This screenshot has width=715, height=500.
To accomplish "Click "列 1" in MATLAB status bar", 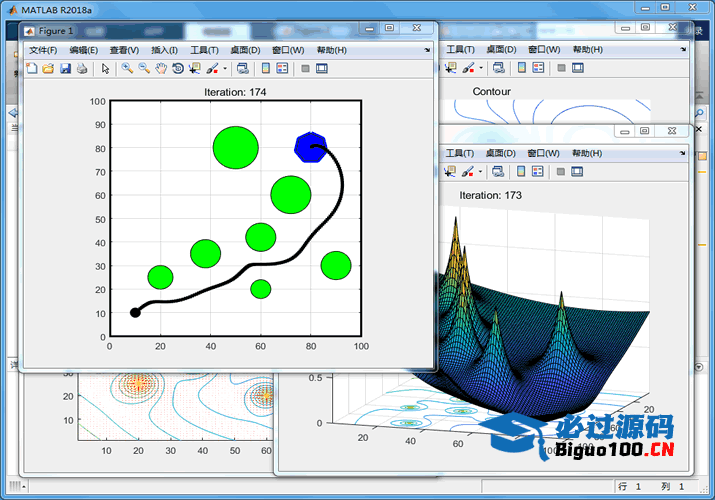I will point(673,487).
